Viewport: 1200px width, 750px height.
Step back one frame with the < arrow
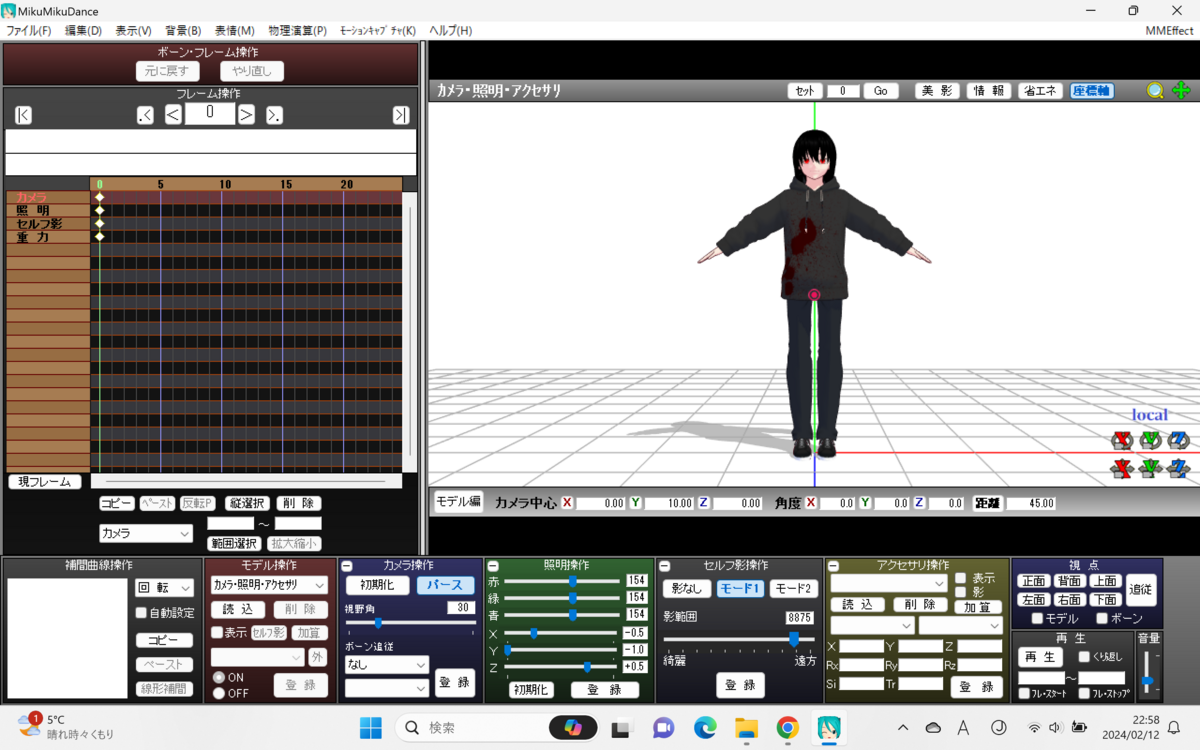[173, 114]
